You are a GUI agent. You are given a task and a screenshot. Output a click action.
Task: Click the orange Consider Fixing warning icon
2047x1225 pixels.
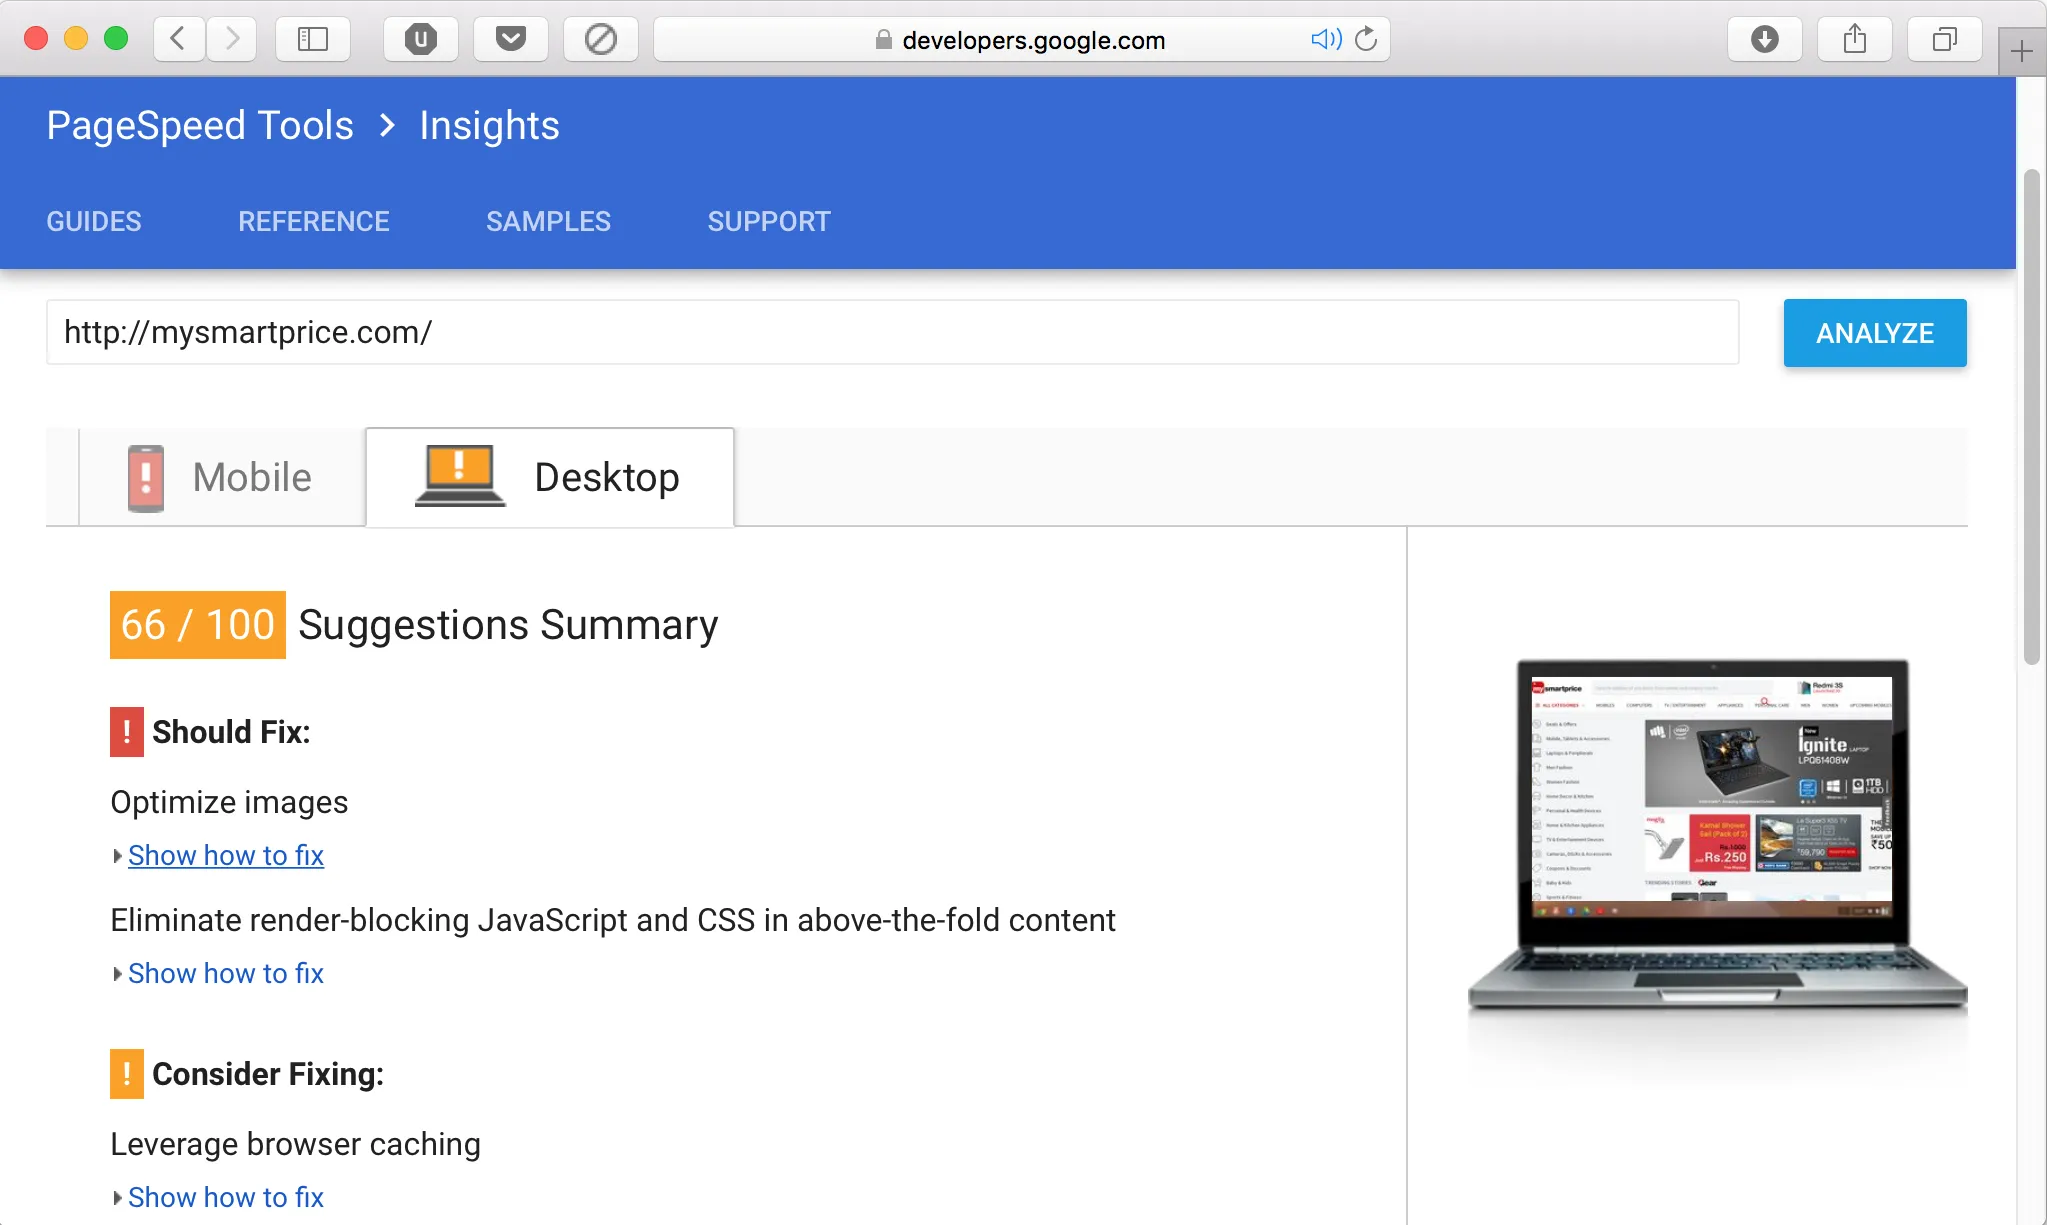[x=127, y=1075]
